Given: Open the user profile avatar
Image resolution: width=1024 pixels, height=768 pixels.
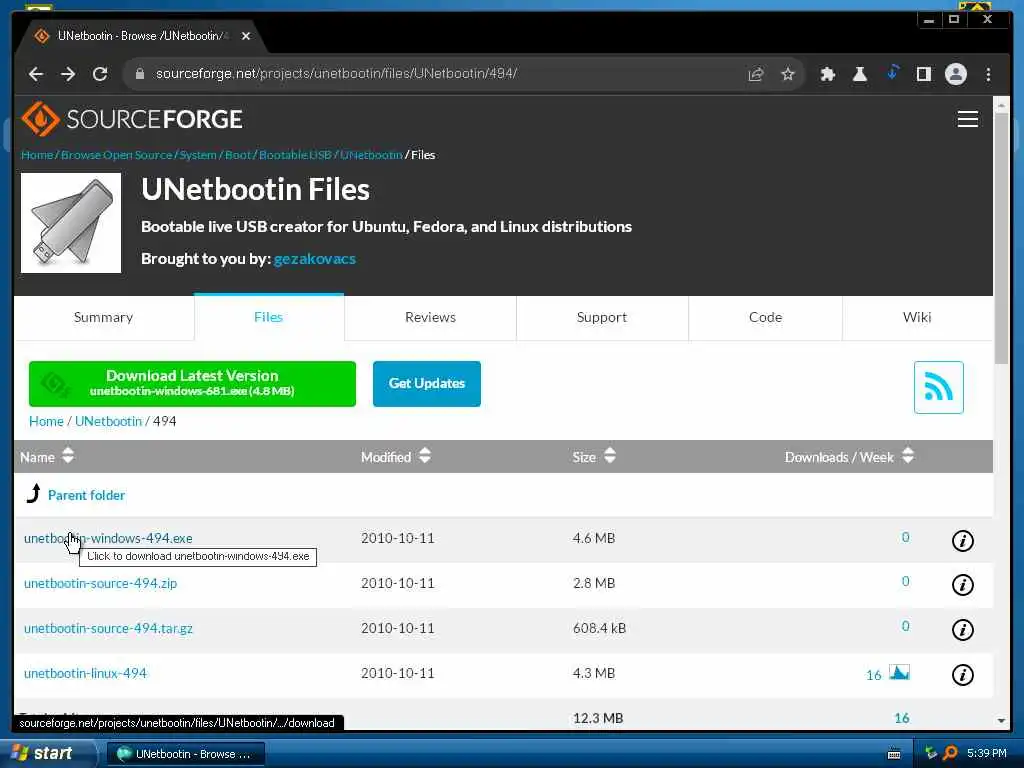Looking at the screenshot, I should click(x=955, y=74).
